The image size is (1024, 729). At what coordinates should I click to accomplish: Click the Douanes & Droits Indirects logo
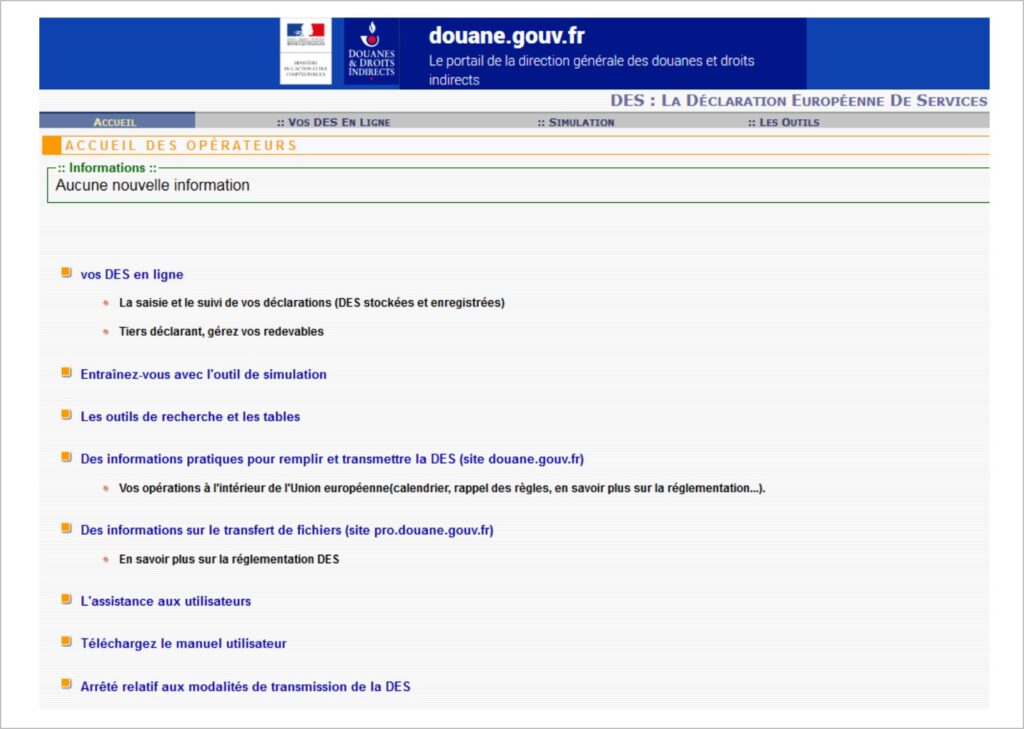371,52
